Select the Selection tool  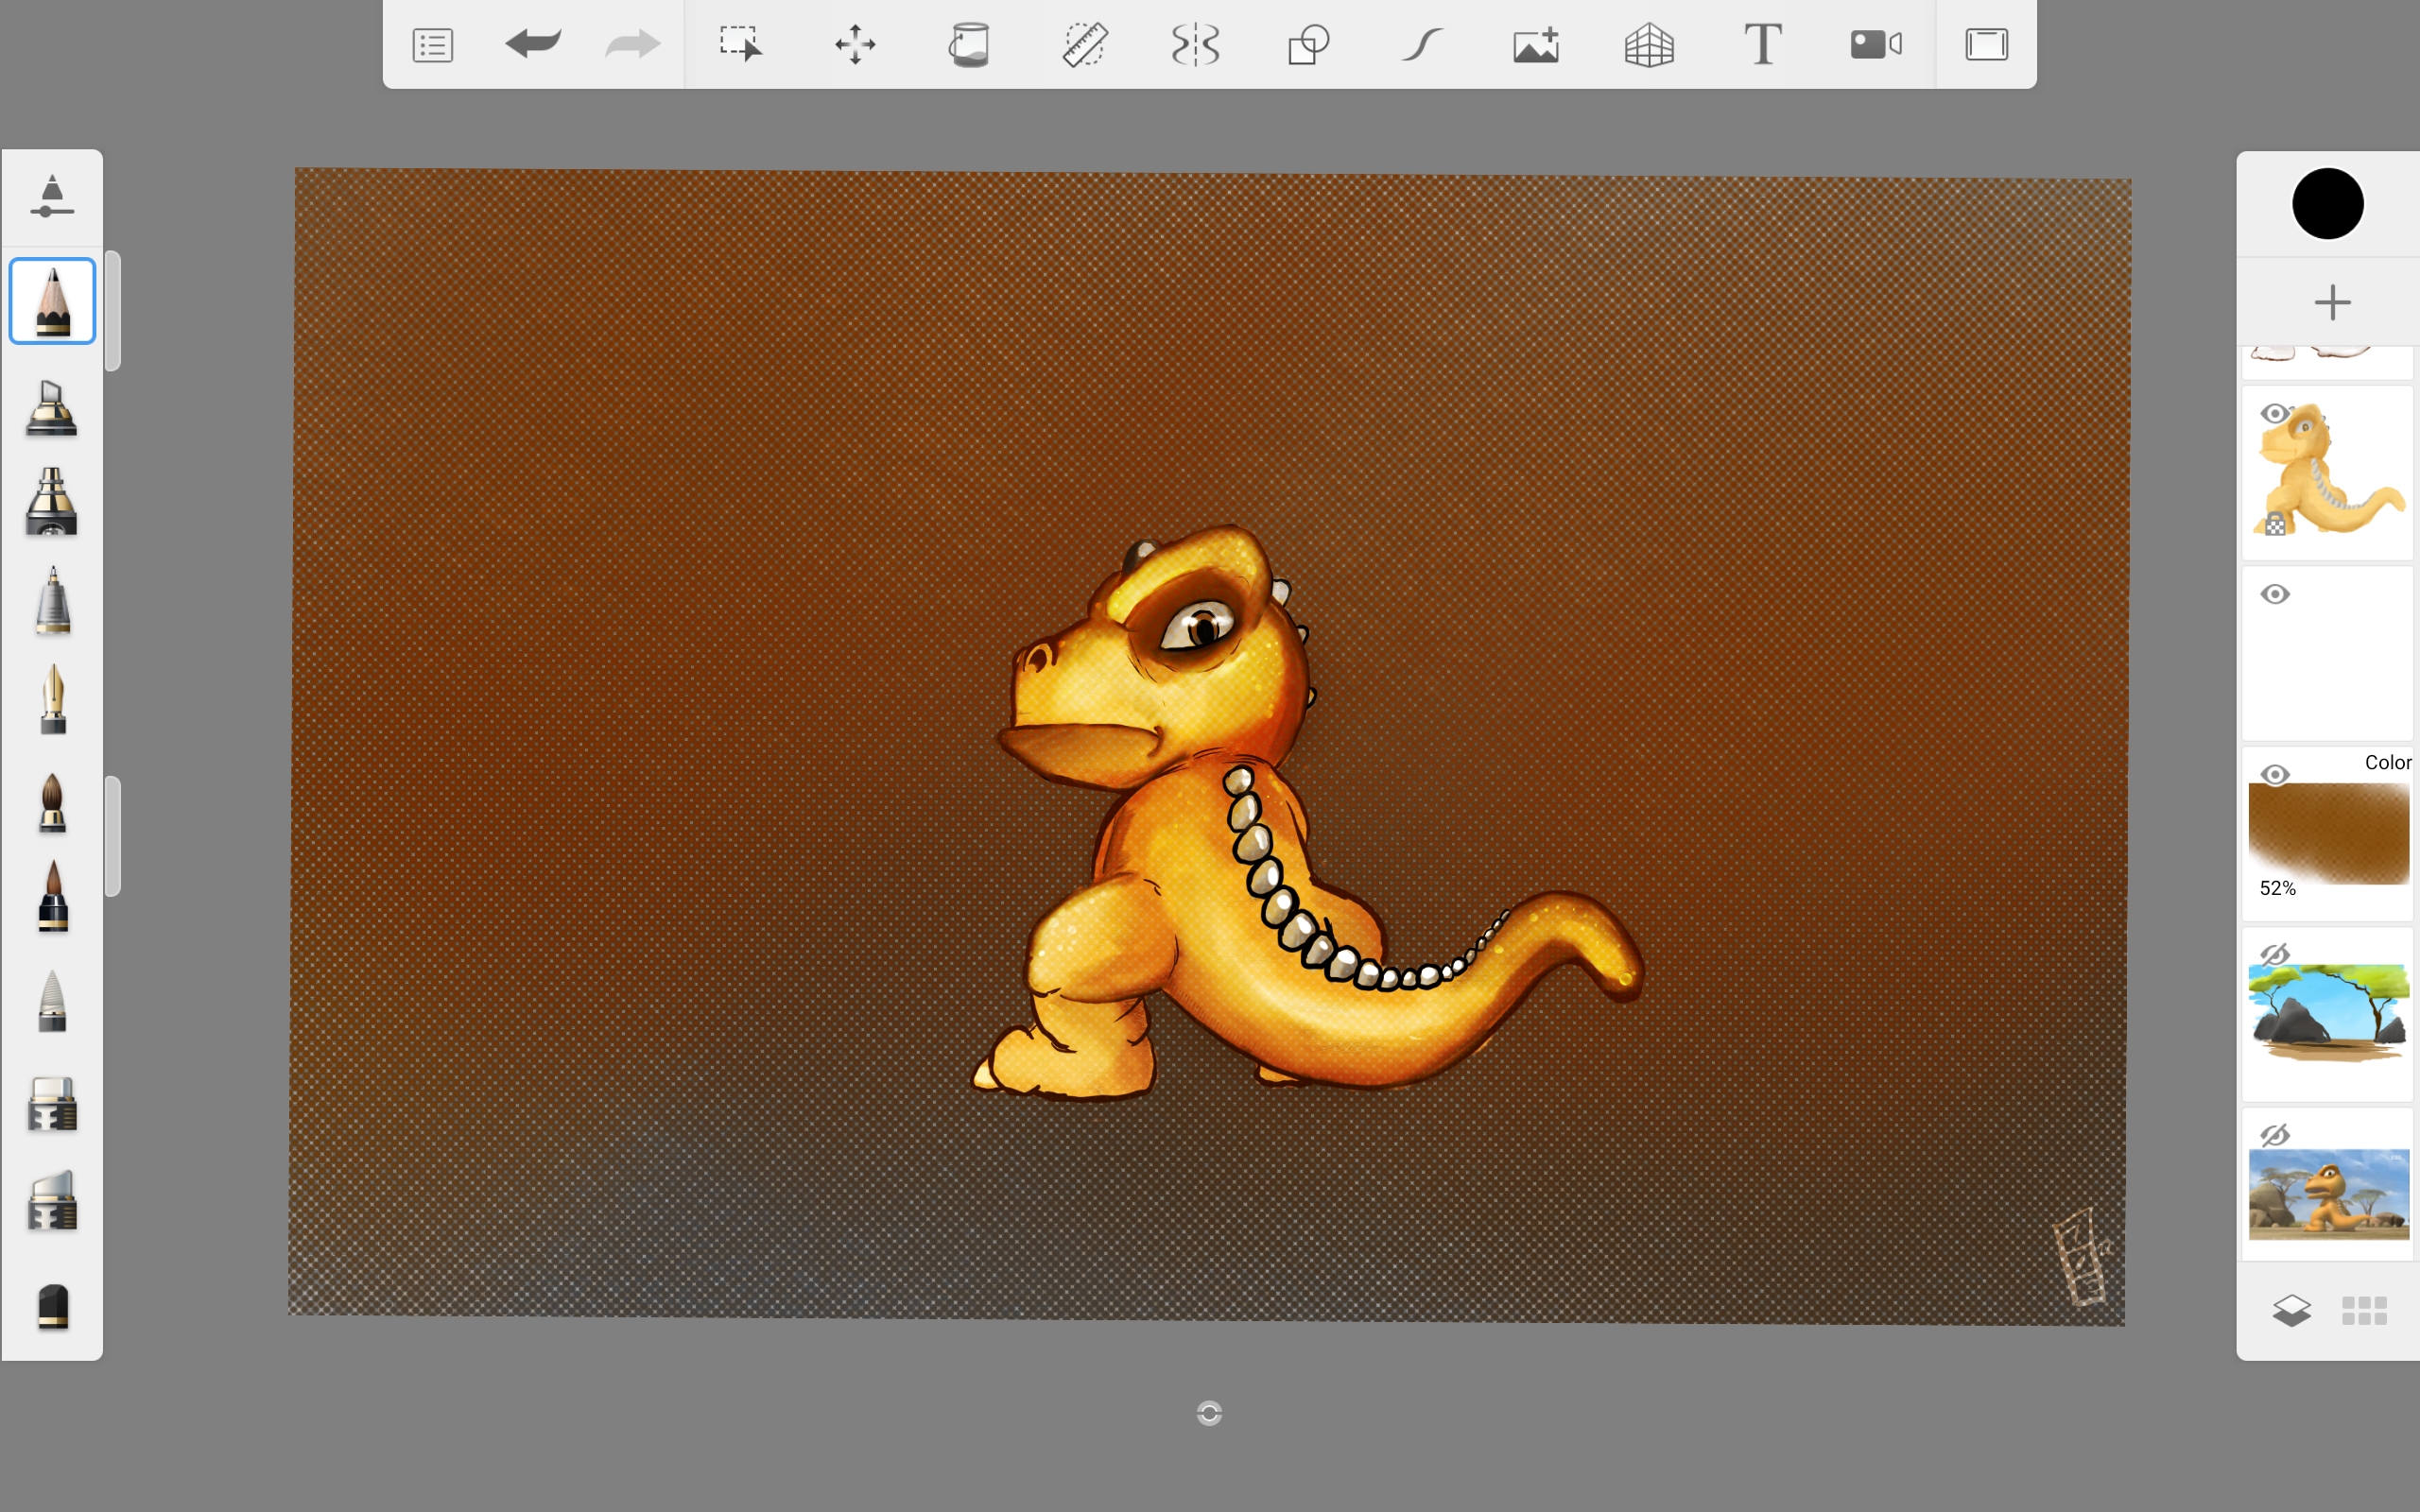pyautogui.click(x=740, y=45)
